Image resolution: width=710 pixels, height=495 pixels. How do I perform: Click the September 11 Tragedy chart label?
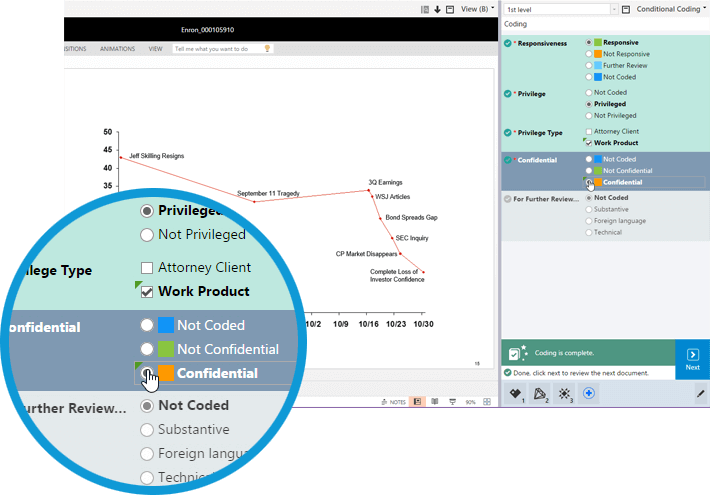269,193
